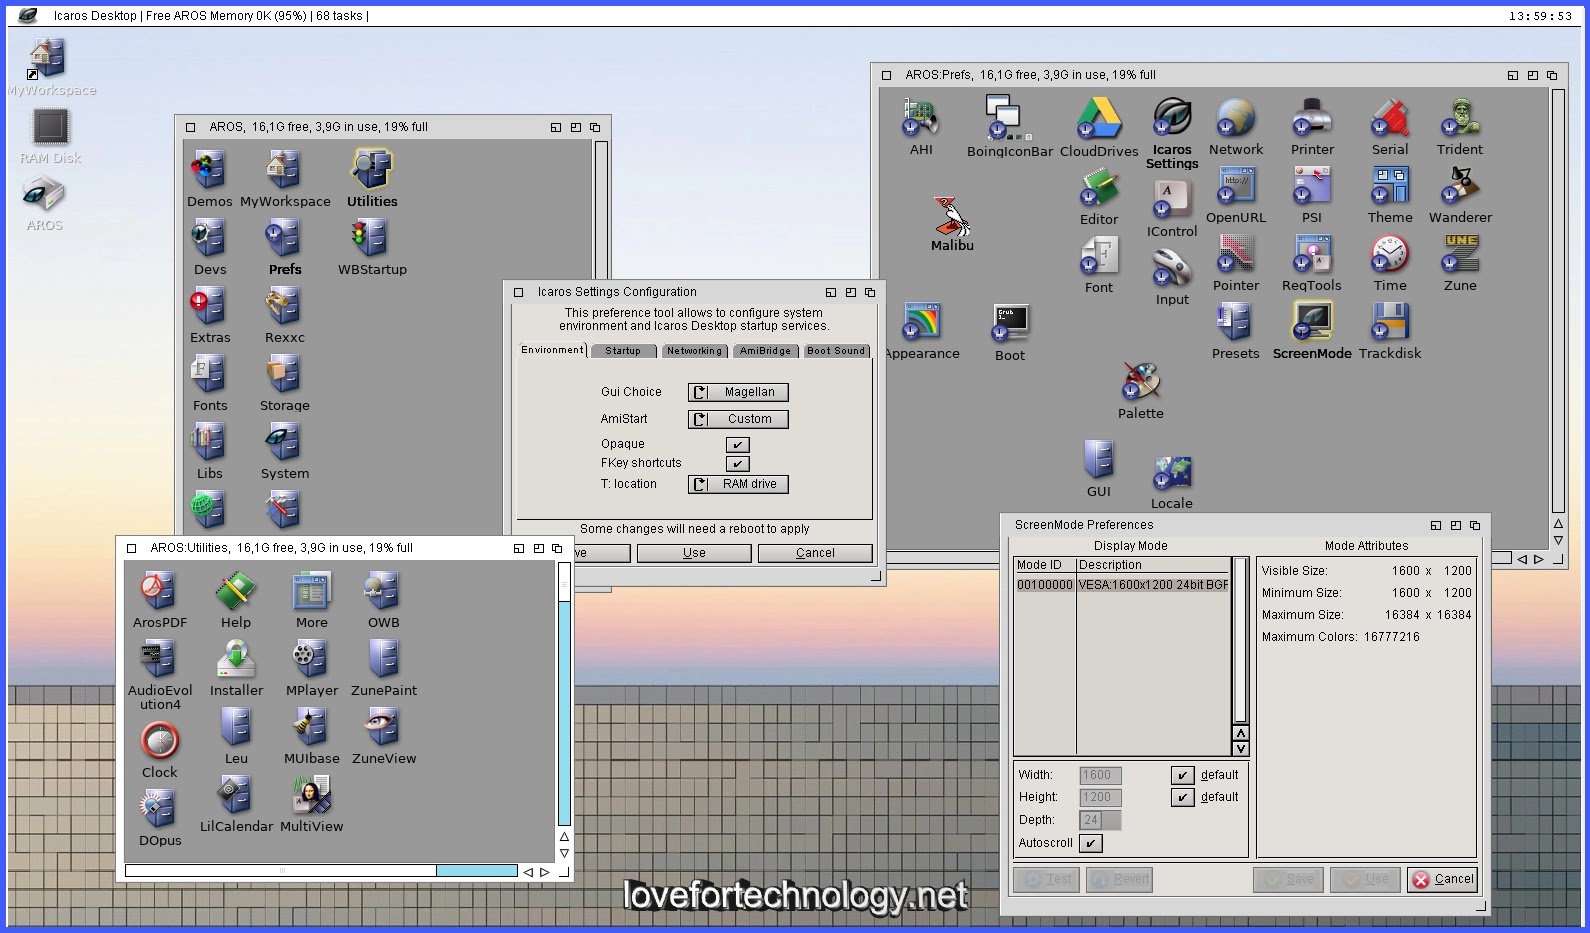The height and width of the screenshot is (933, 1590).
Task: Cycle the AmiStart Custom selector
Action: pyautogui.click(x=738, y=419)
